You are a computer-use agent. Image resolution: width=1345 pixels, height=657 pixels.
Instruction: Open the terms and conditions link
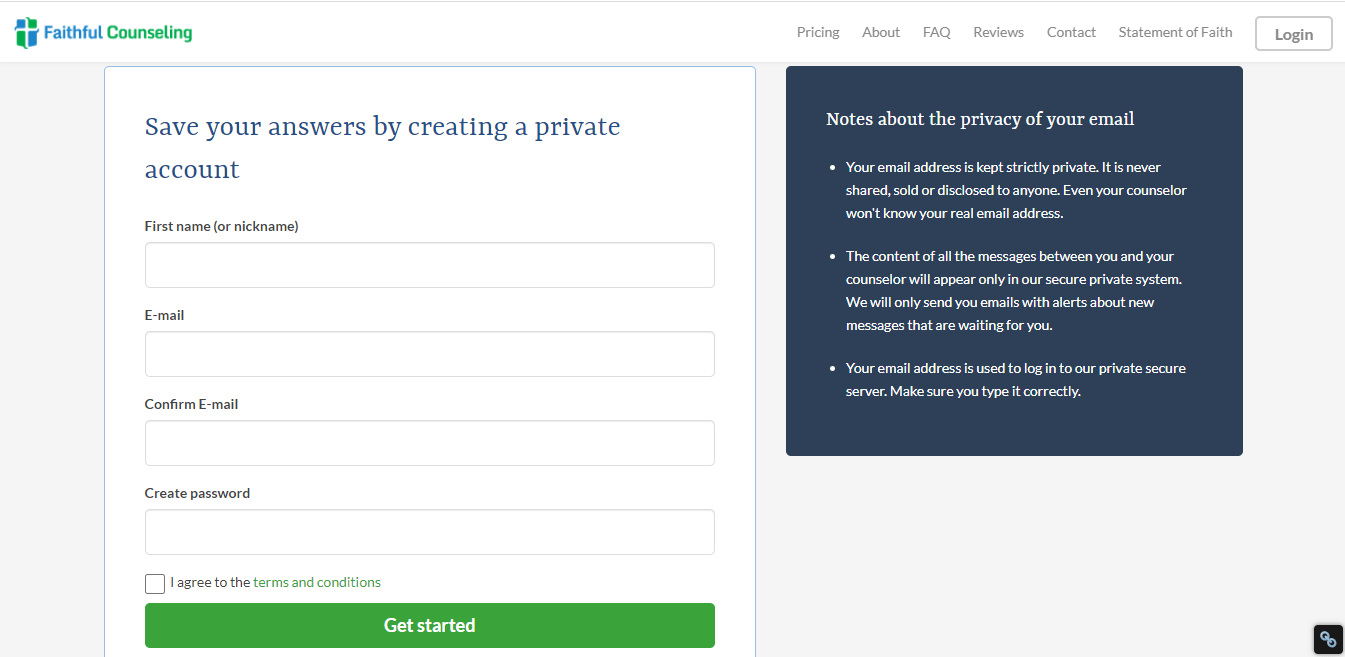point(317,582)
